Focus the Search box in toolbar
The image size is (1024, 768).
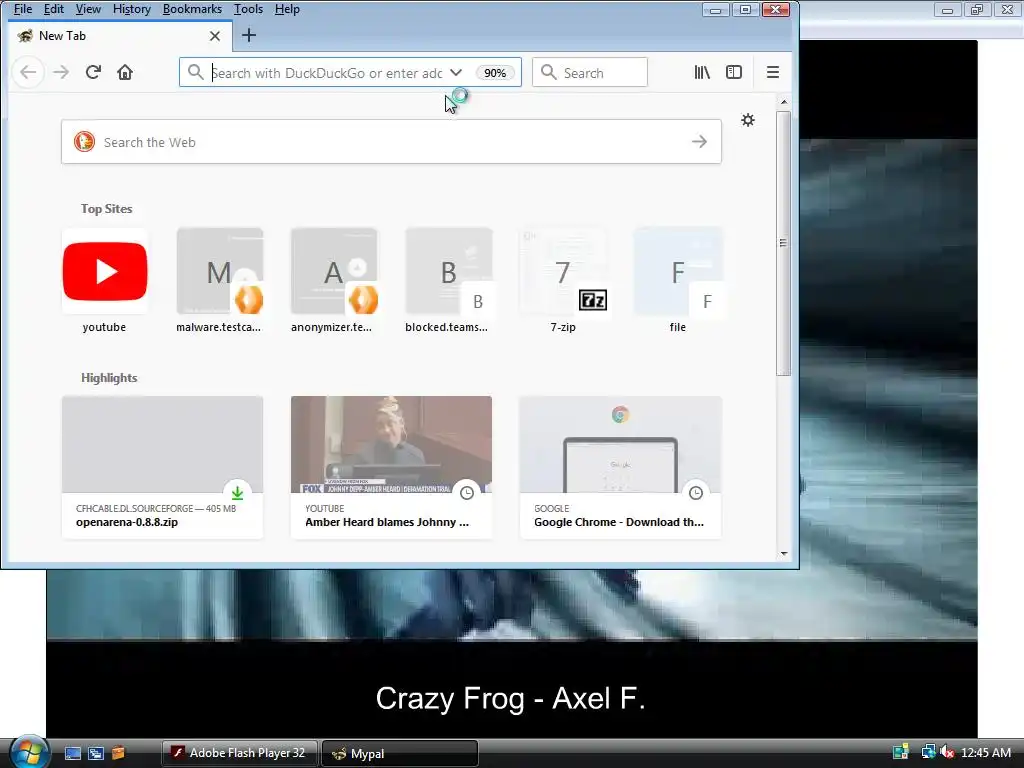tap(590, 72)
